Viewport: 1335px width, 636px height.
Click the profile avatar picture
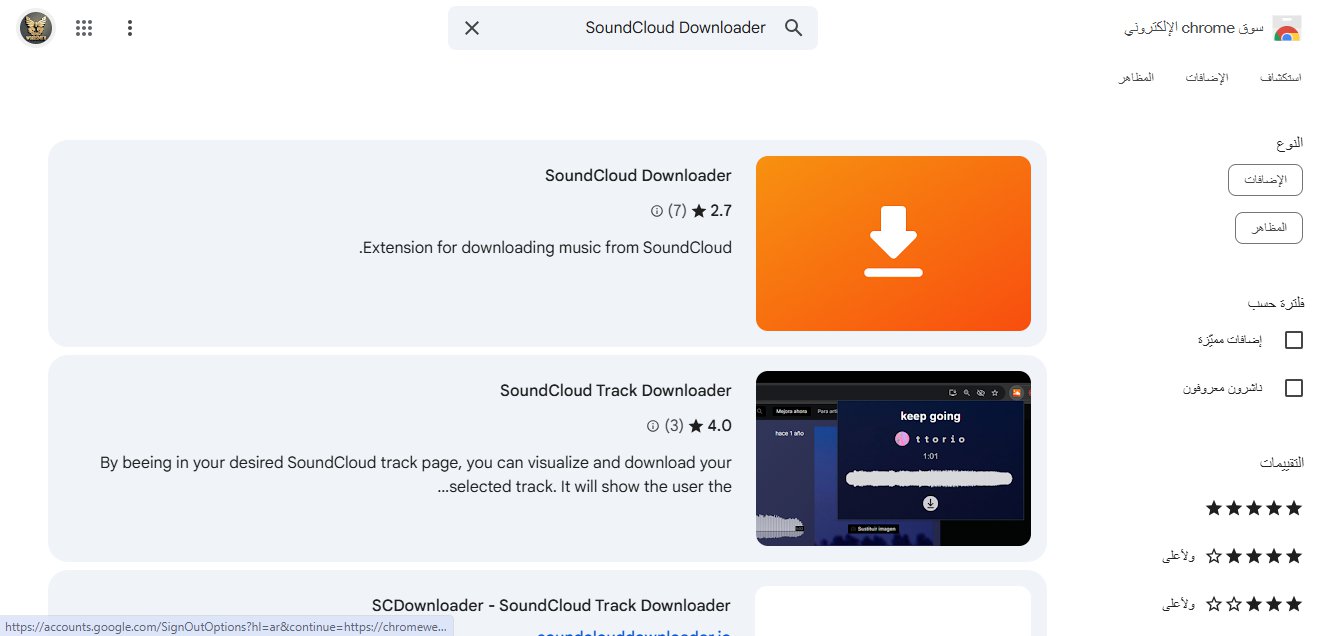pyautogui.click(x=36, y=28)
